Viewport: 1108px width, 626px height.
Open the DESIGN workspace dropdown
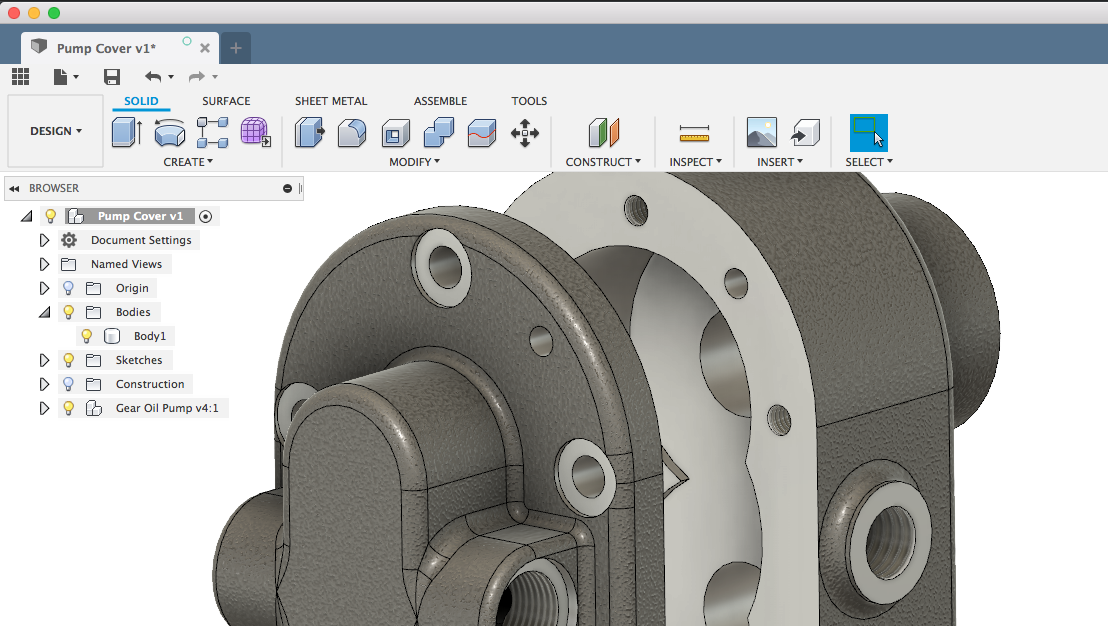click(56, 131)
